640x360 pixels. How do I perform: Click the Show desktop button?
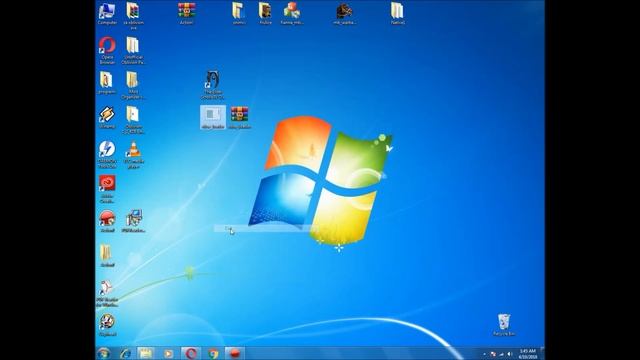(542, 353)
